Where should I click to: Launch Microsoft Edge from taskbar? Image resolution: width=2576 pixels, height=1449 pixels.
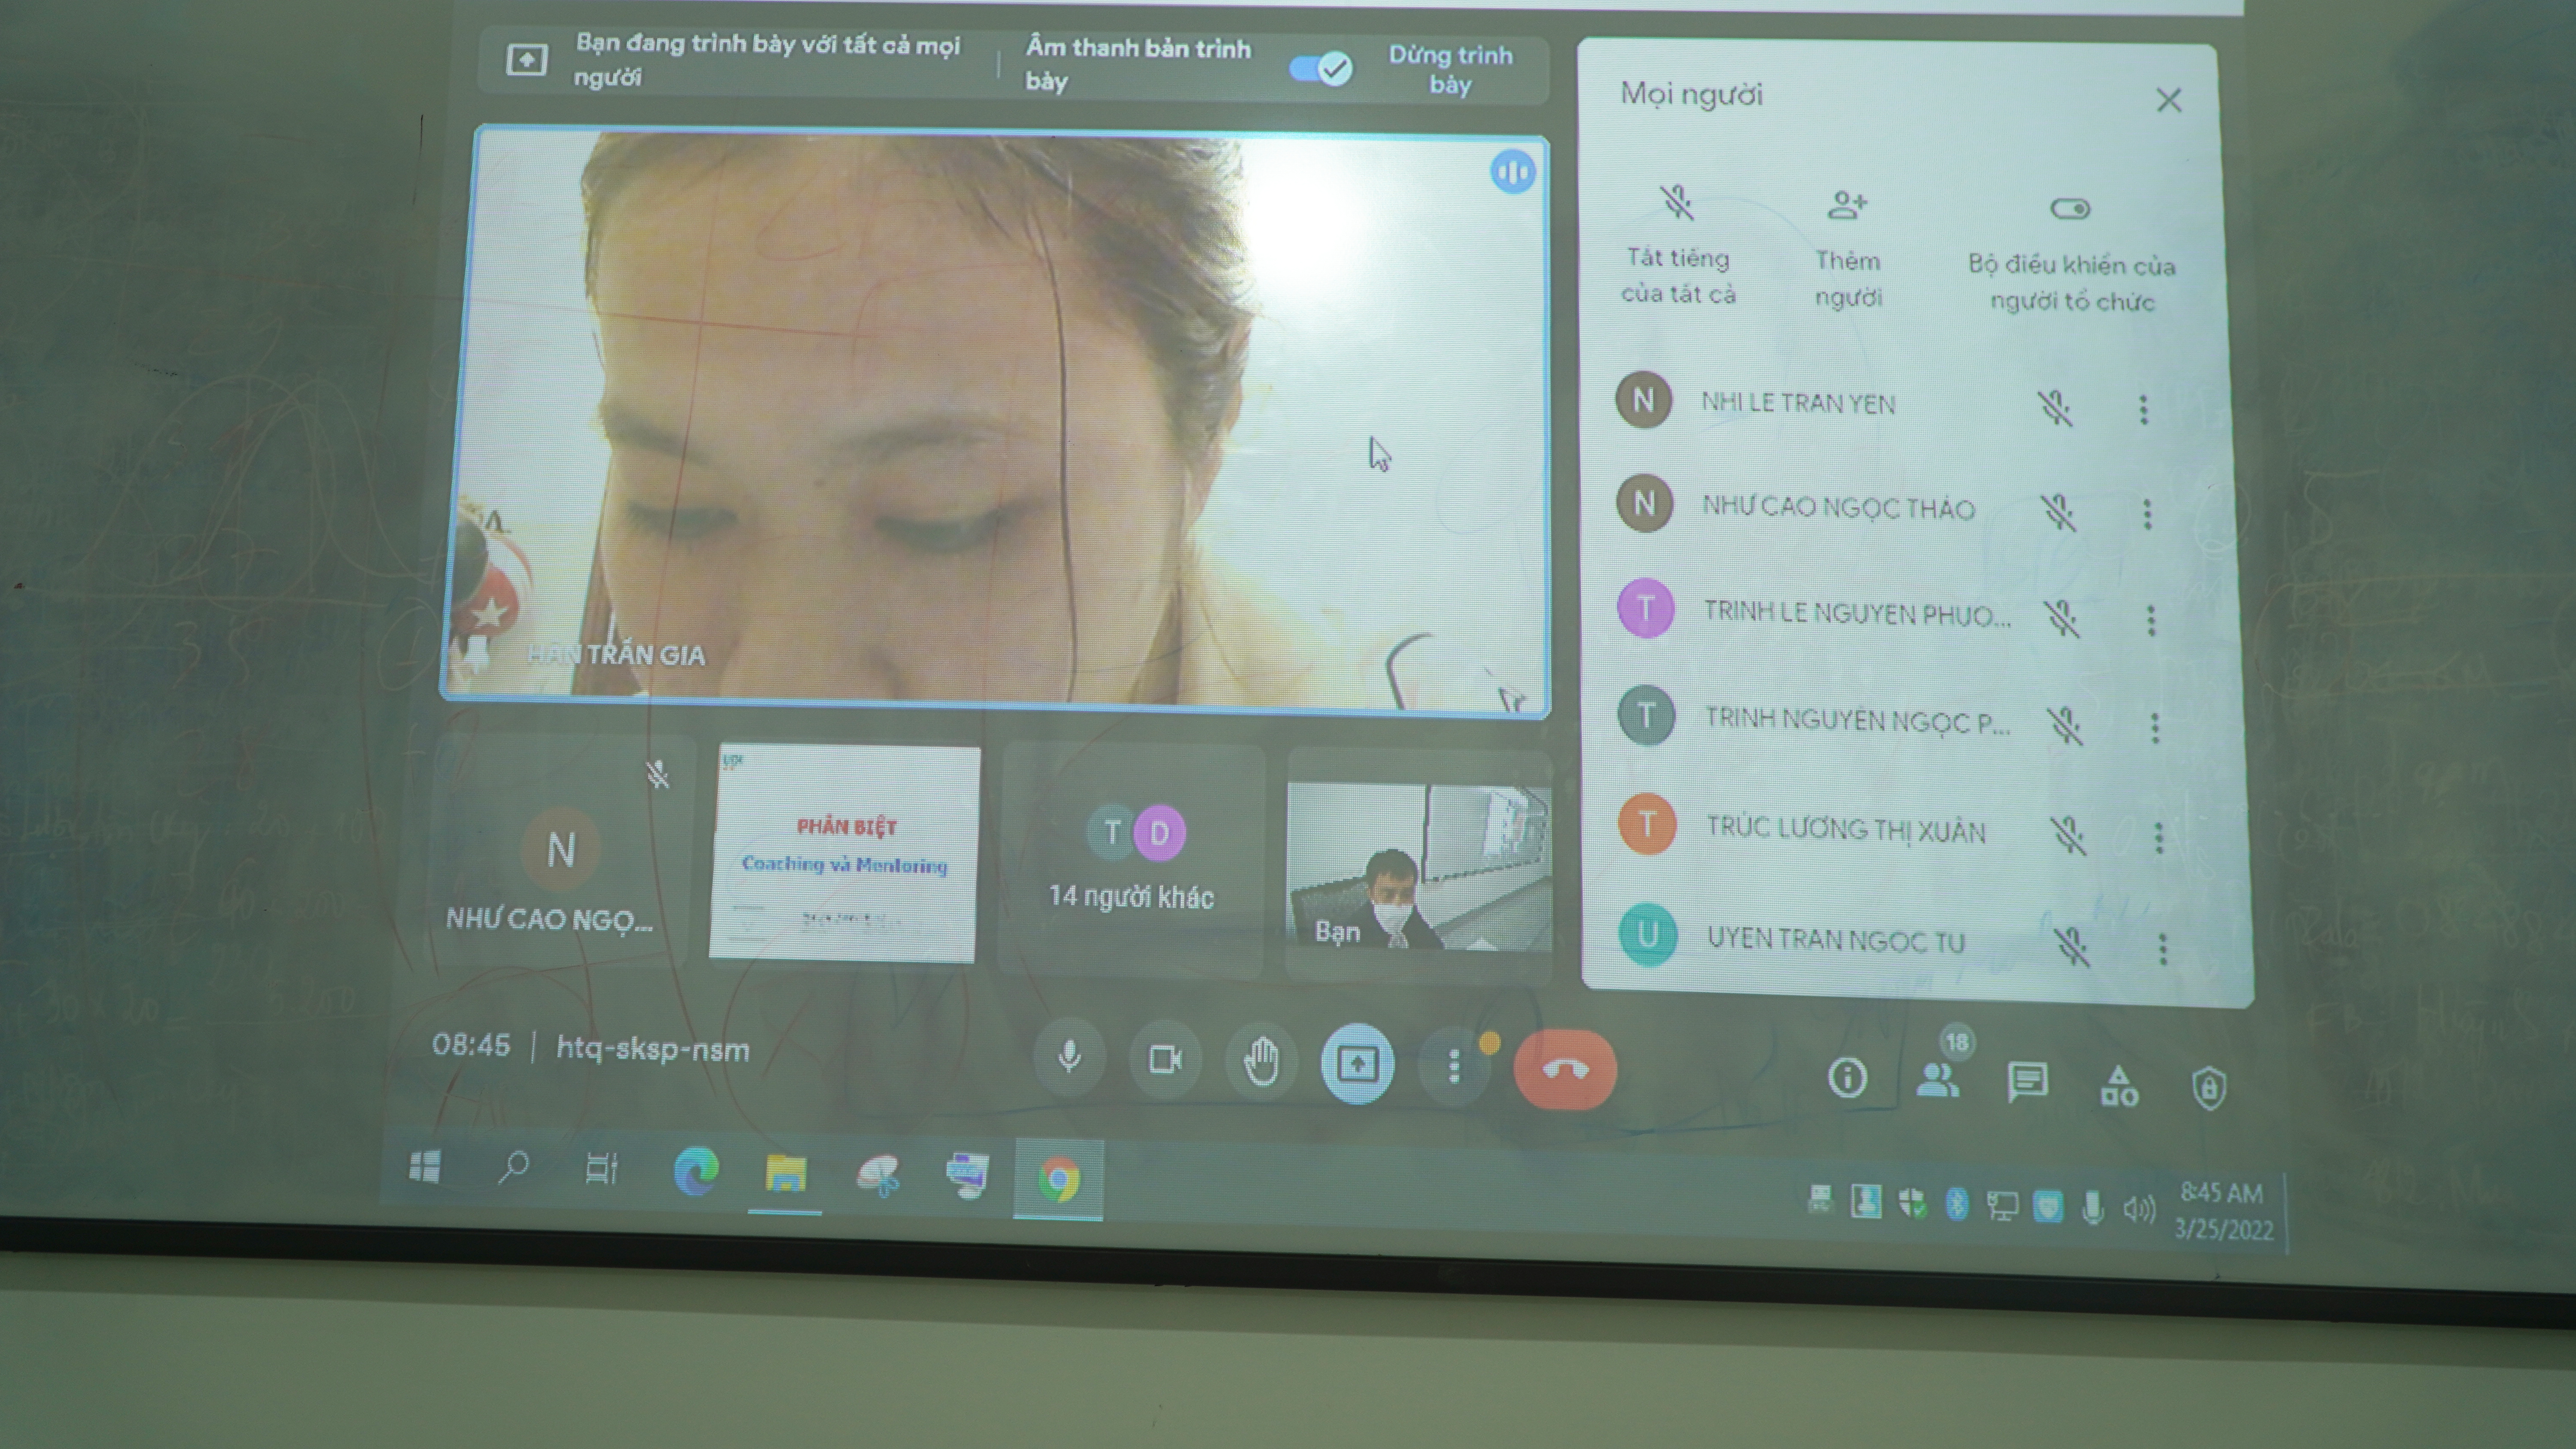point(695,1171)
